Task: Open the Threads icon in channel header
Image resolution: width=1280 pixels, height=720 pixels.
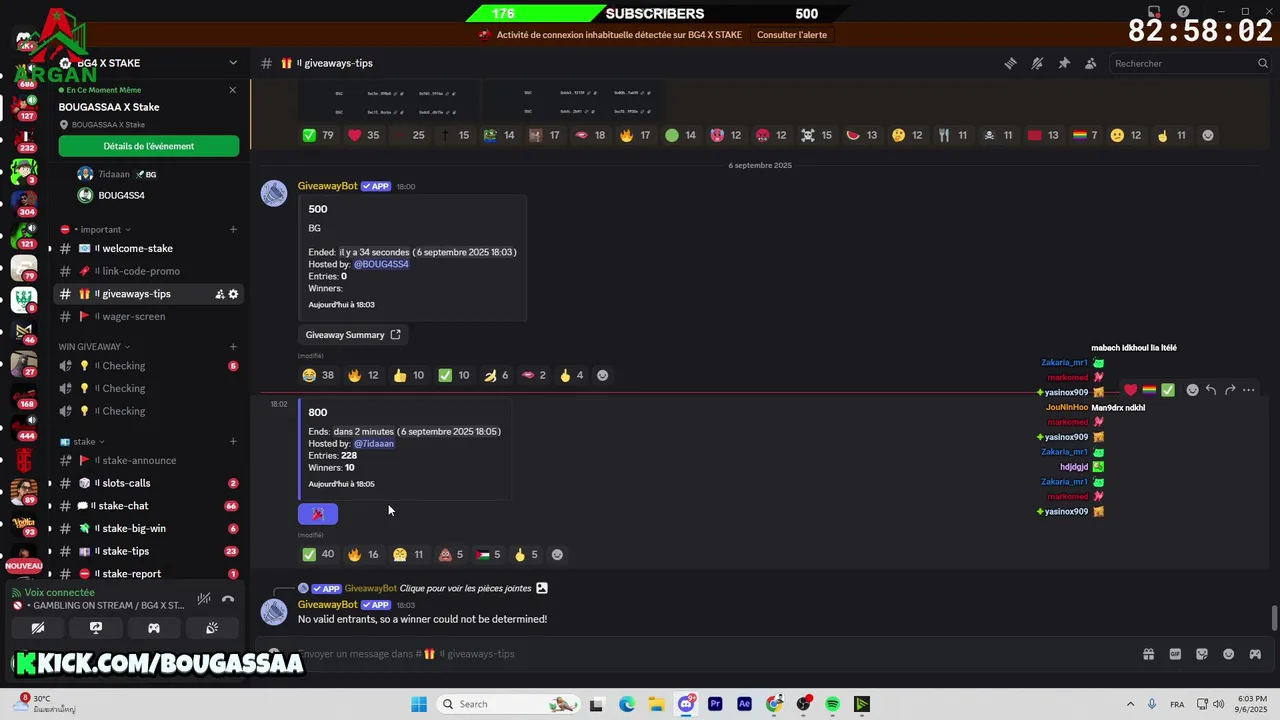Action: point(1010,63)
